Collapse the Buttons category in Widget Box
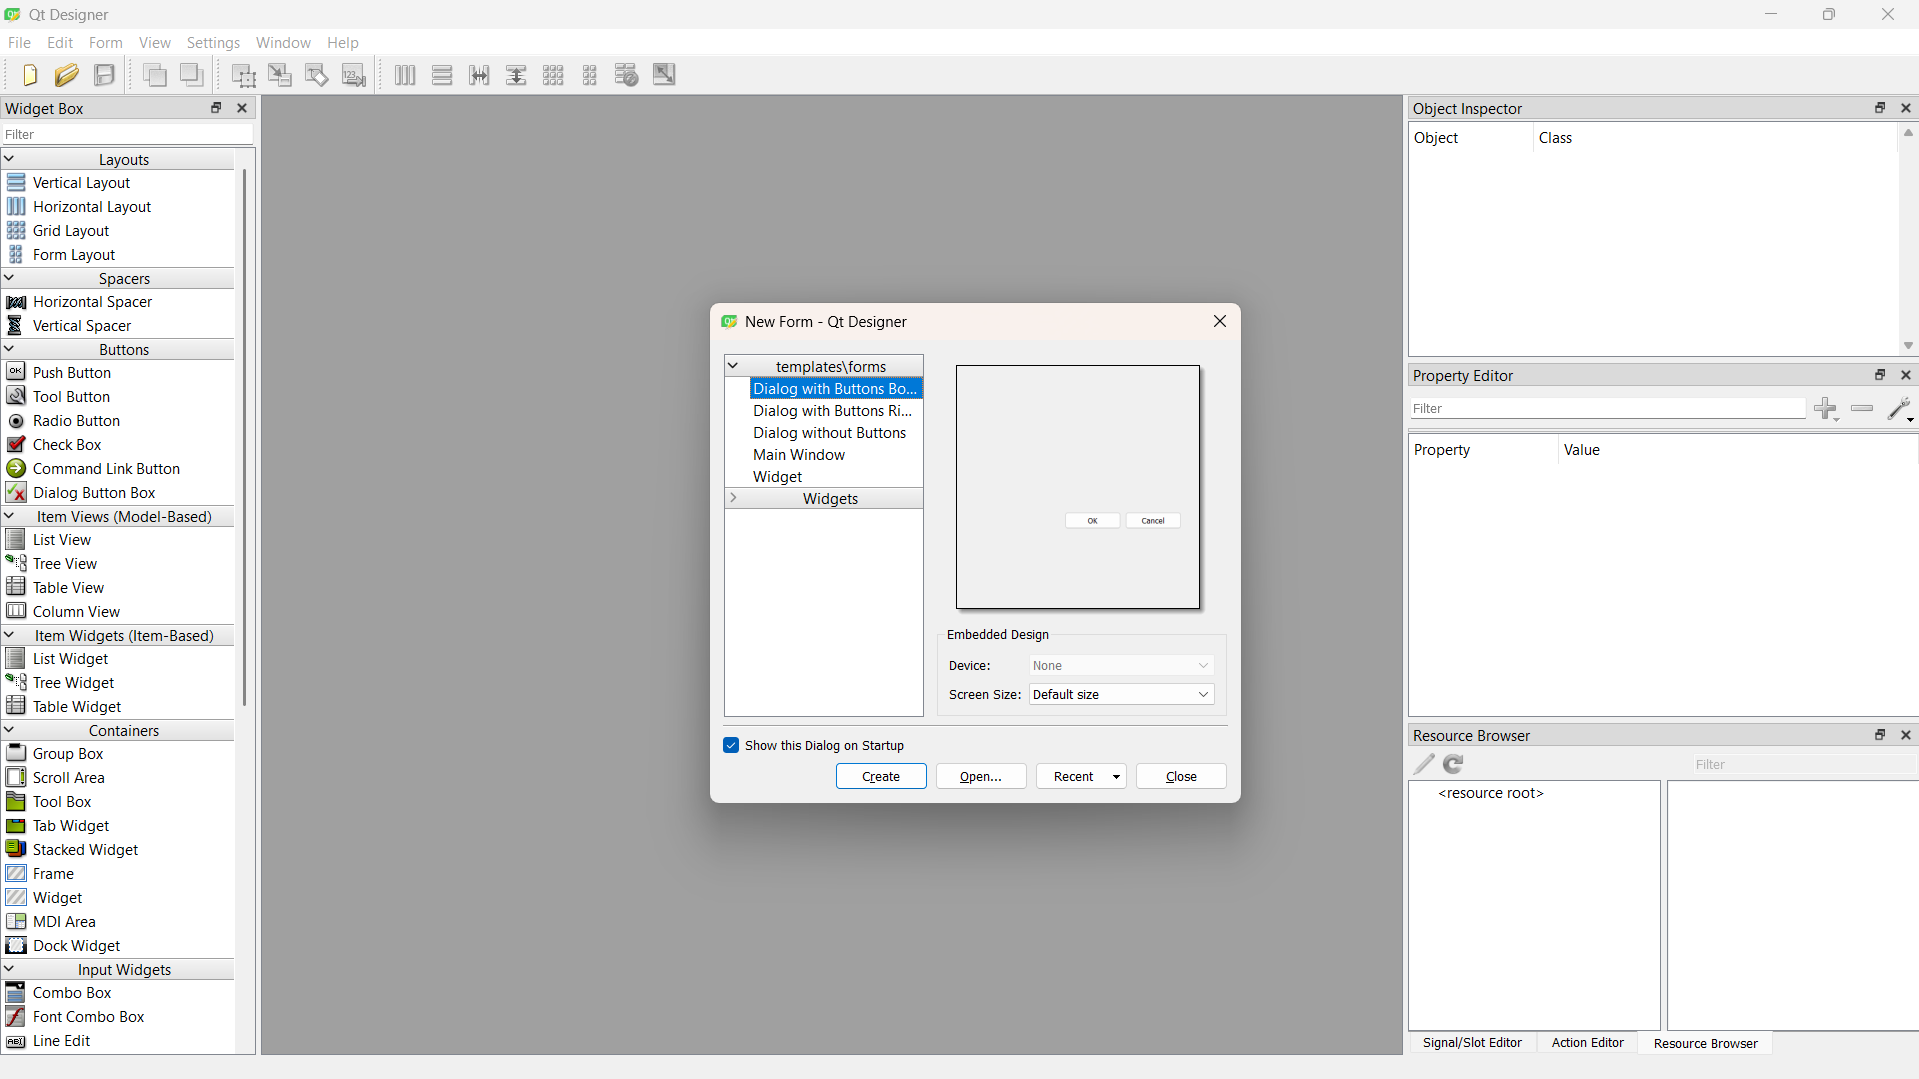 coord(9,349)
